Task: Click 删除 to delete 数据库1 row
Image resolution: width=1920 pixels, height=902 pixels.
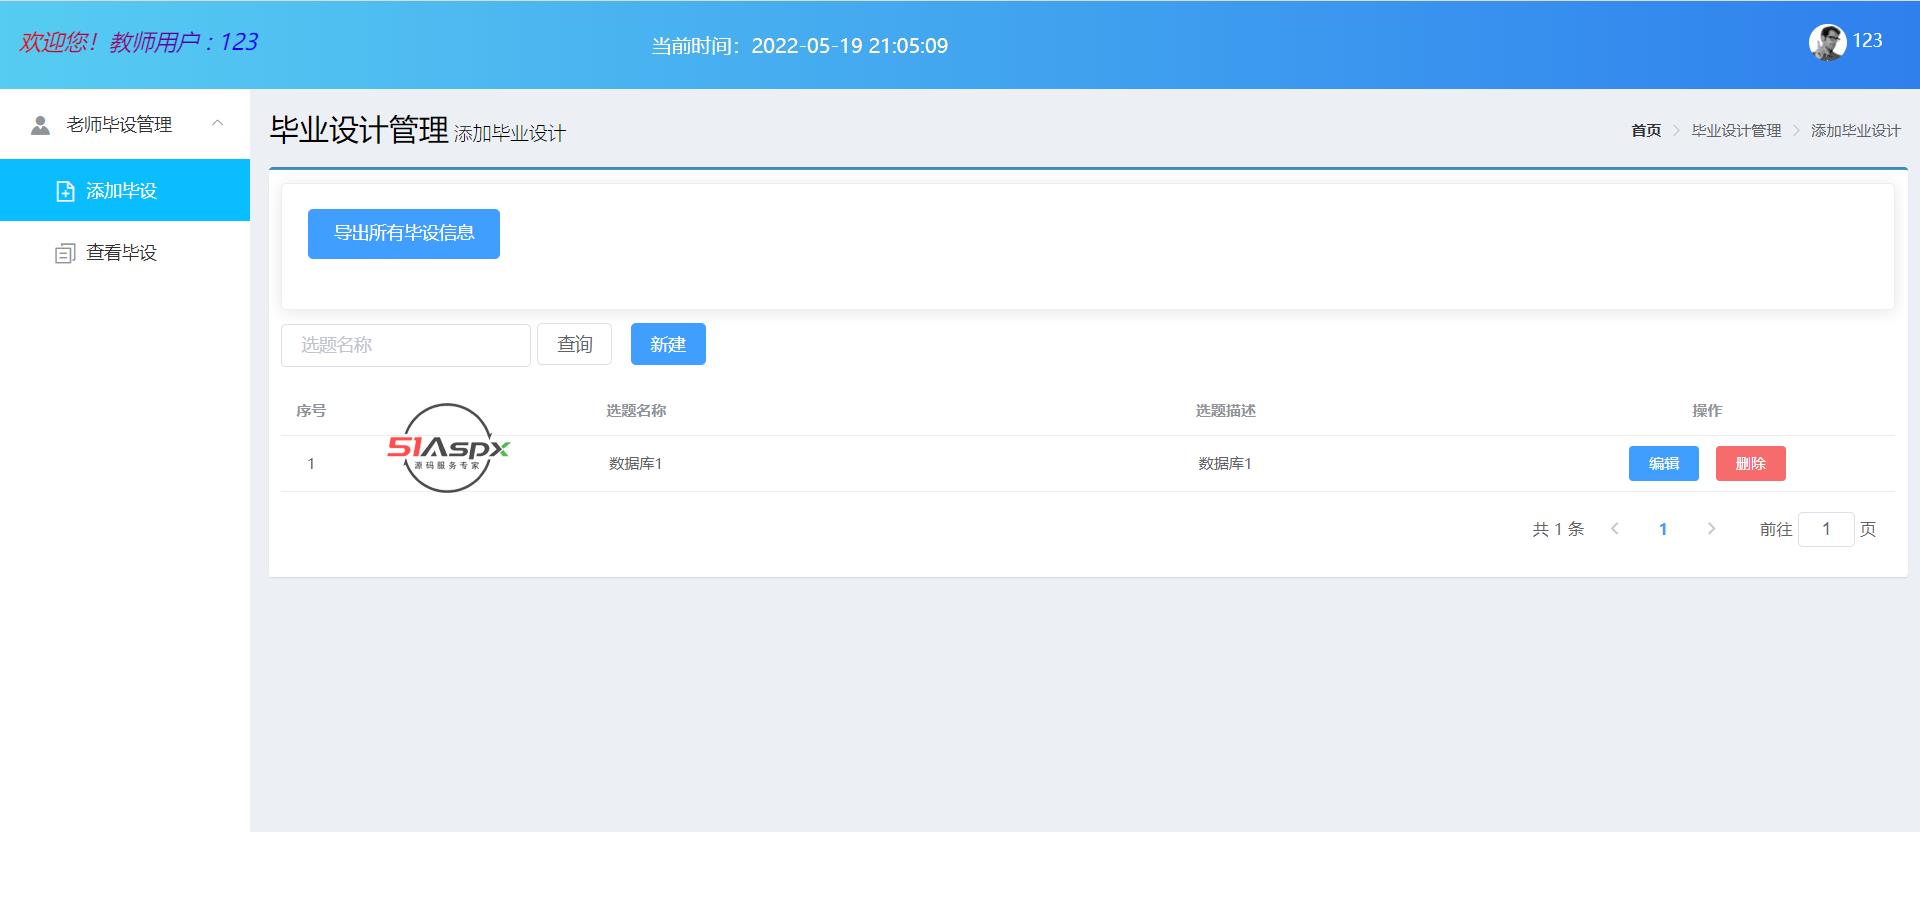Action: coord(1750,463)
